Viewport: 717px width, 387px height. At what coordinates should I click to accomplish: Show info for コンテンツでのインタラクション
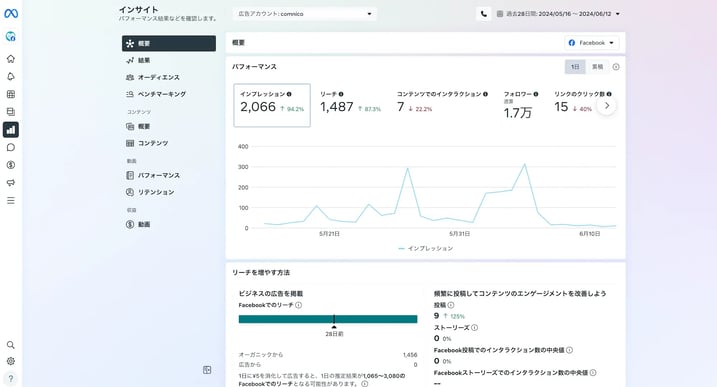tap(485, 94)
